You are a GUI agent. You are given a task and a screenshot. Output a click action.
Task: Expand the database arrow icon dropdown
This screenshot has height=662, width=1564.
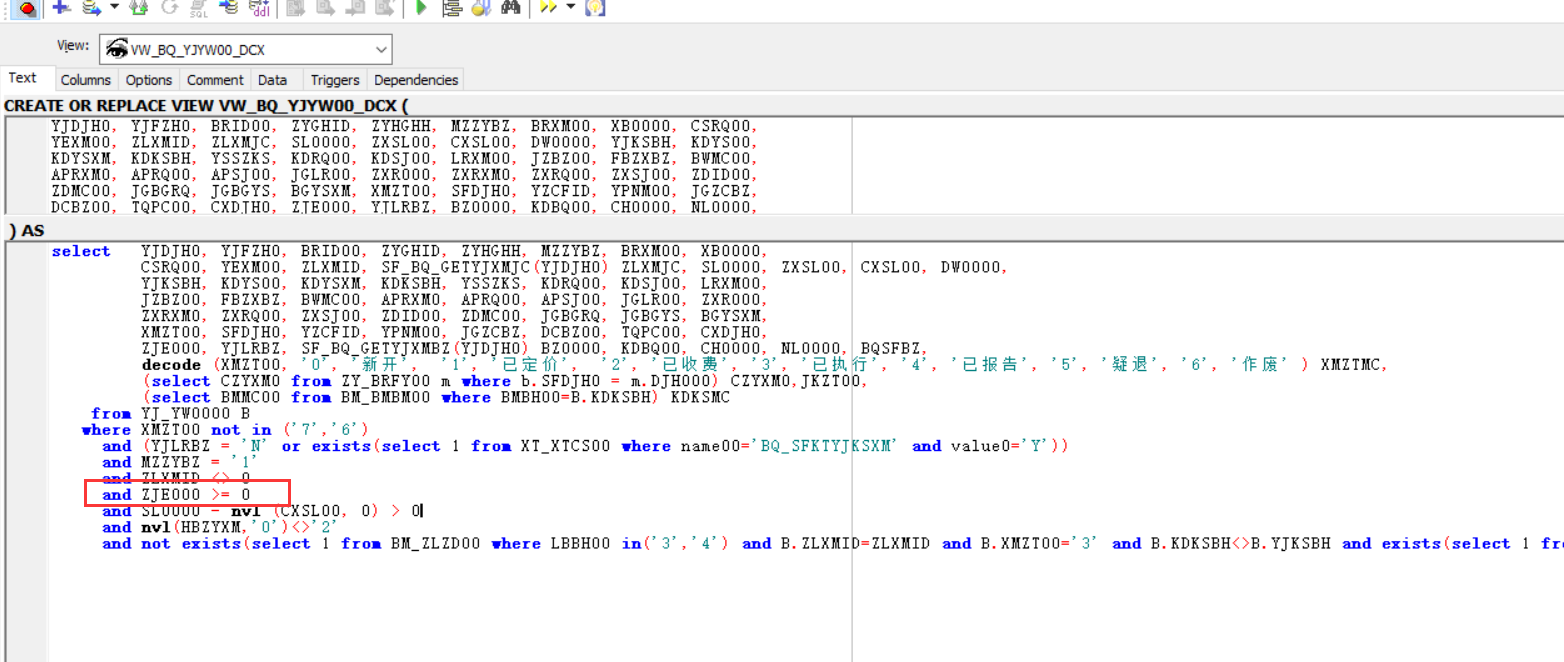pyautogui.click(x=114, y=8)
